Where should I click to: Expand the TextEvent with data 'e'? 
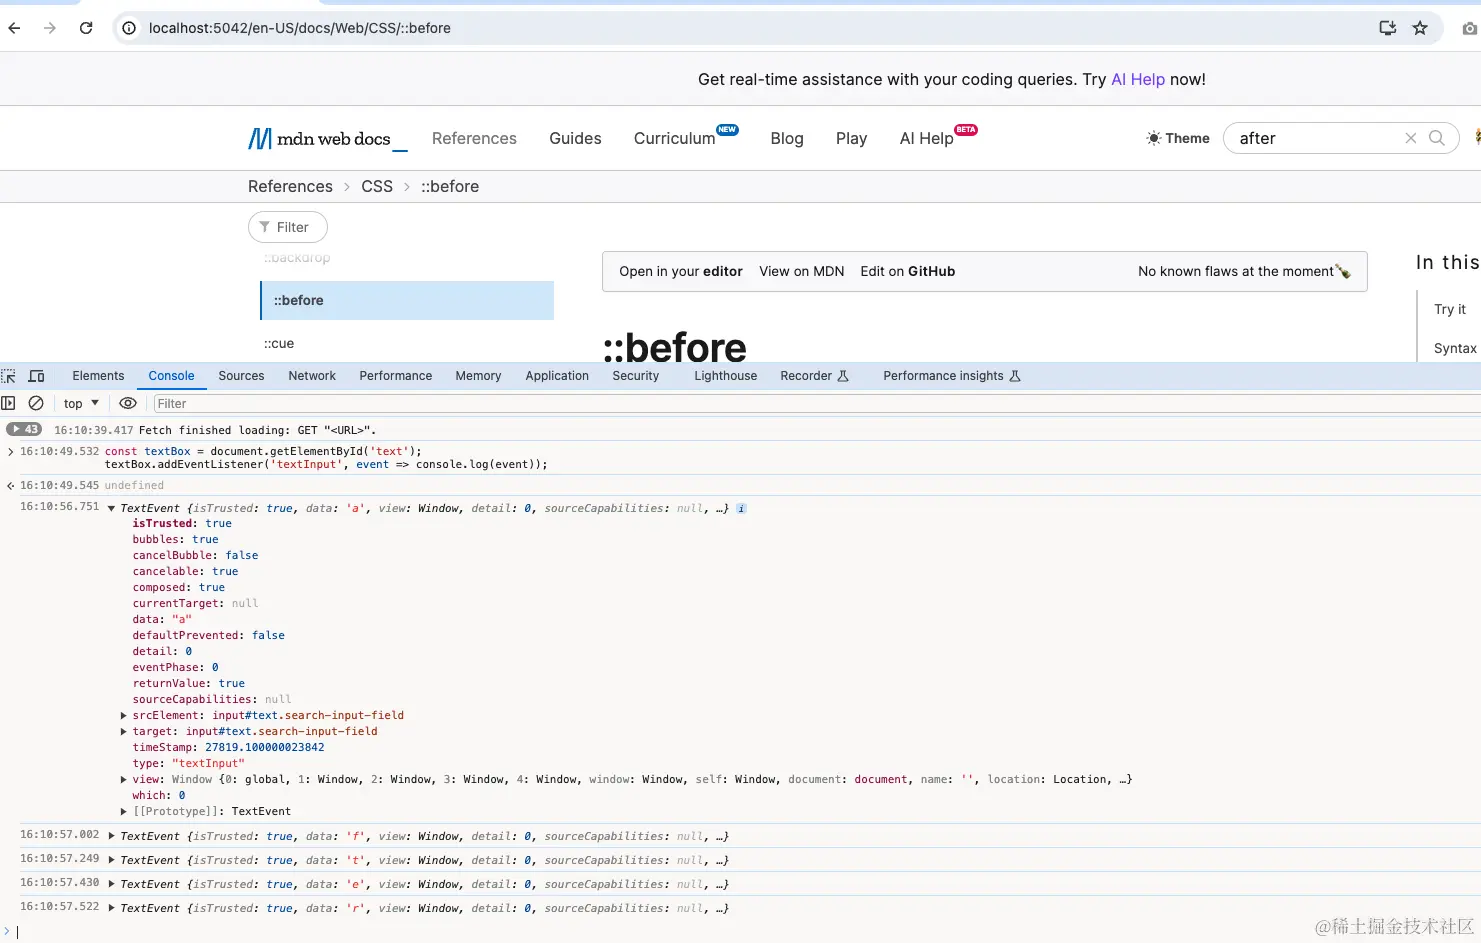pyautogui.click(x=111, y=884)
